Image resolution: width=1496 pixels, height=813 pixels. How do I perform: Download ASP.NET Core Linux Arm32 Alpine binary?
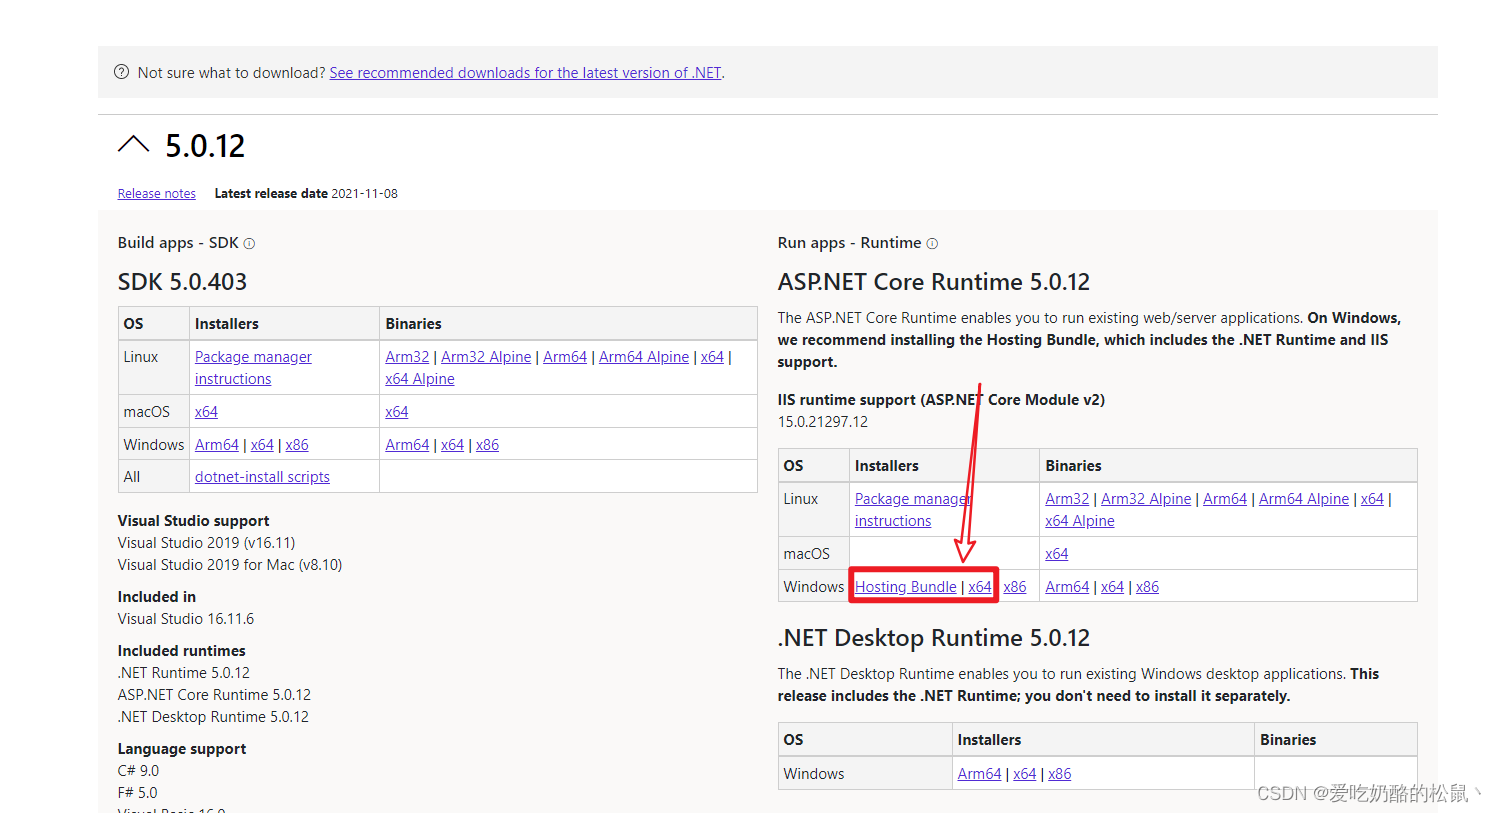pos(1146,499)
